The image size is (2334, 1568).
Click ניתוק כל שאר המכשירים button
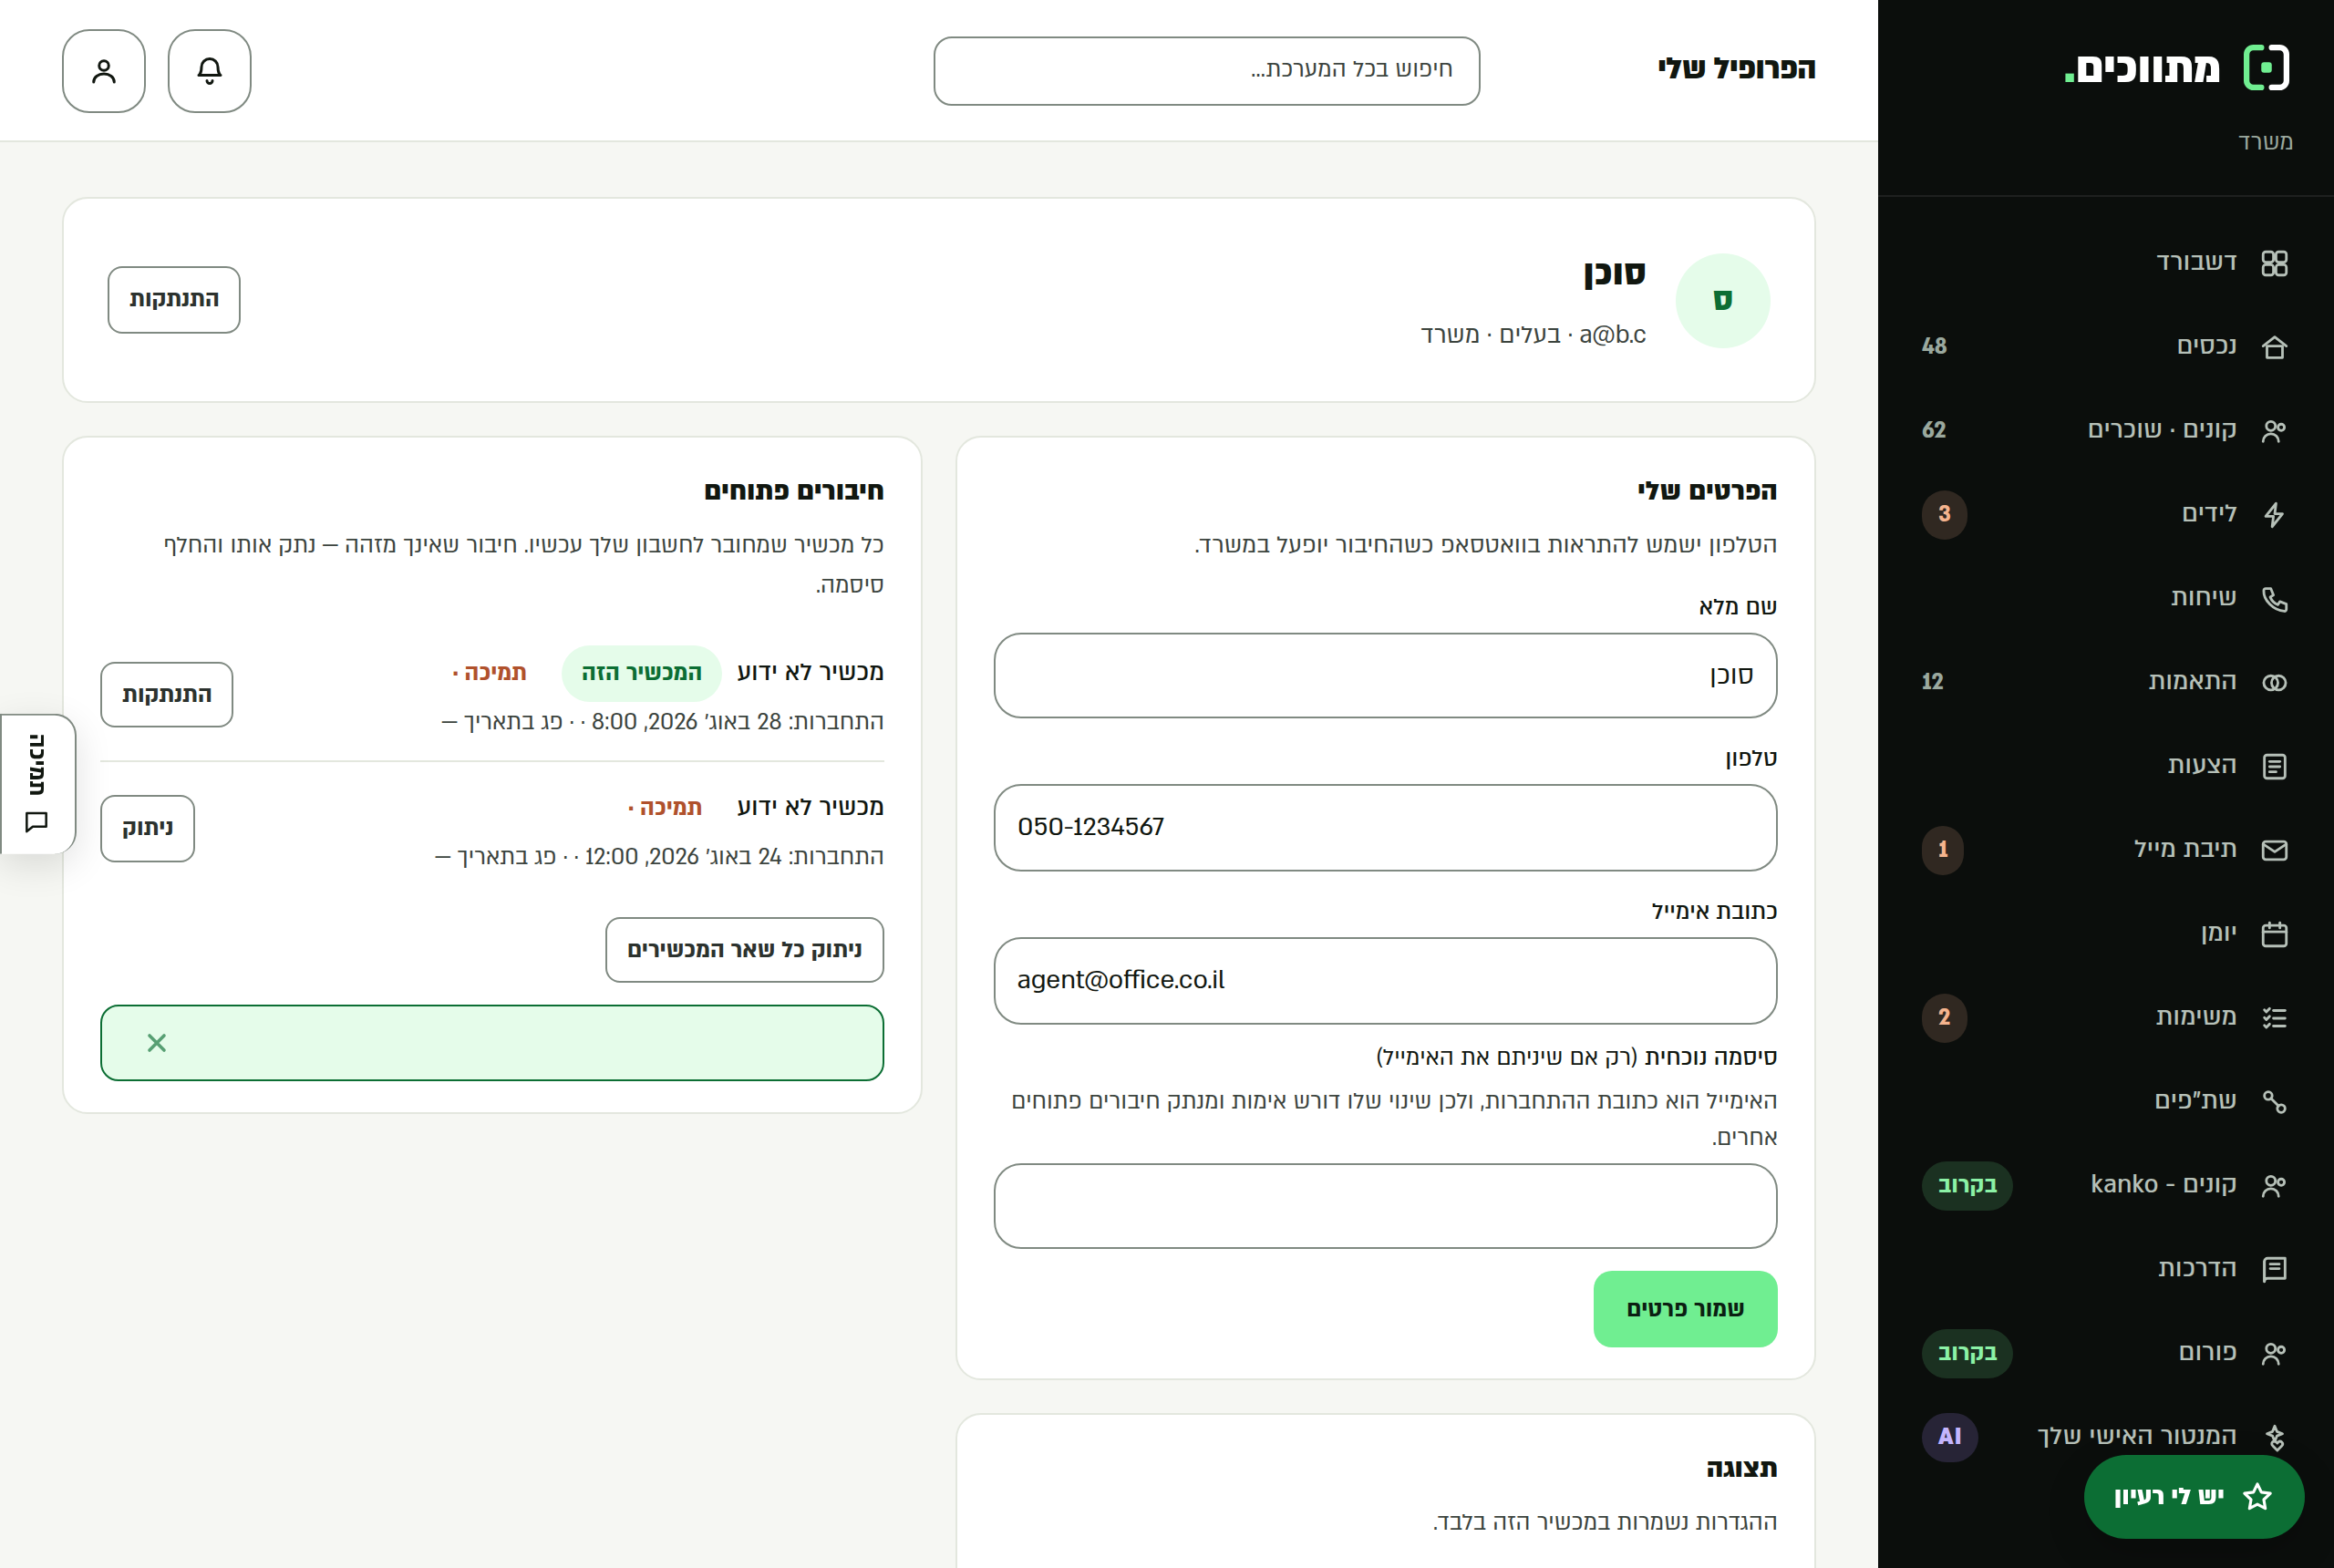745,950
